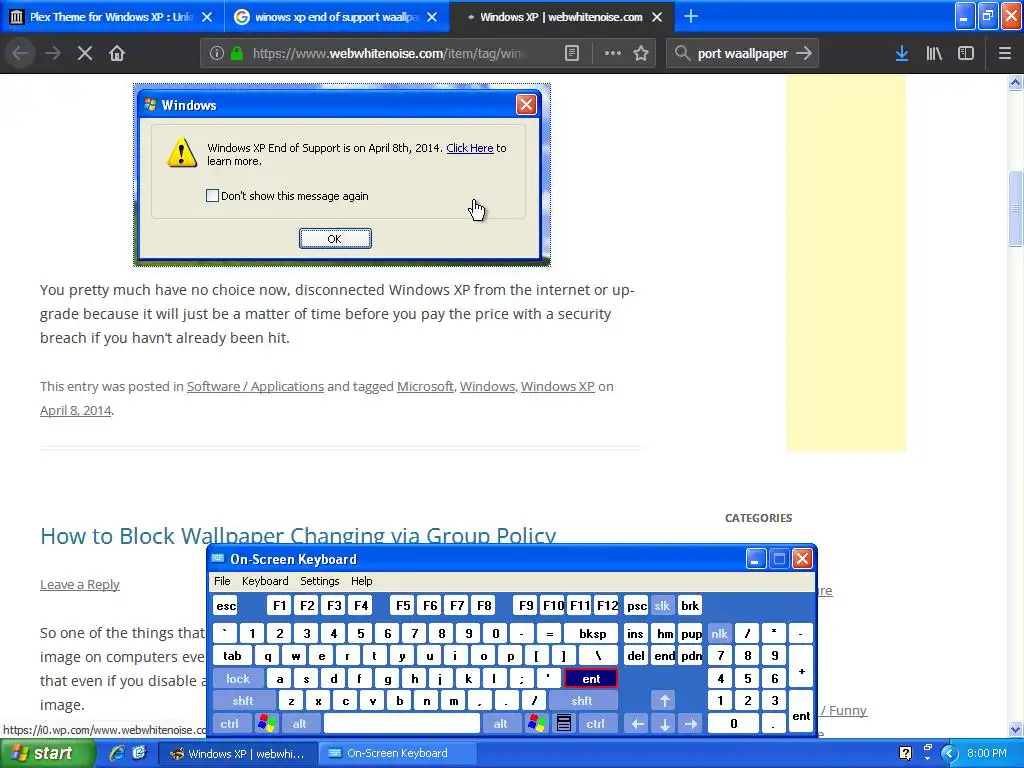Click the Windows logo key left of alt
Viewport: 1024px width, 768px height.
point(266,724)
